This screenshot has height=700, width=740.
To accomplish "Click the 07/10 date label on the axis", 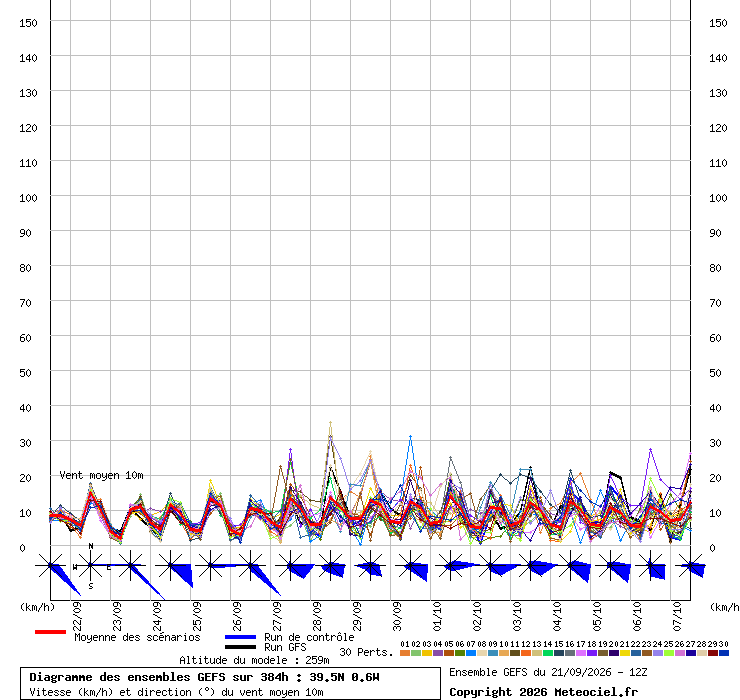I will (x=677, y=616).
